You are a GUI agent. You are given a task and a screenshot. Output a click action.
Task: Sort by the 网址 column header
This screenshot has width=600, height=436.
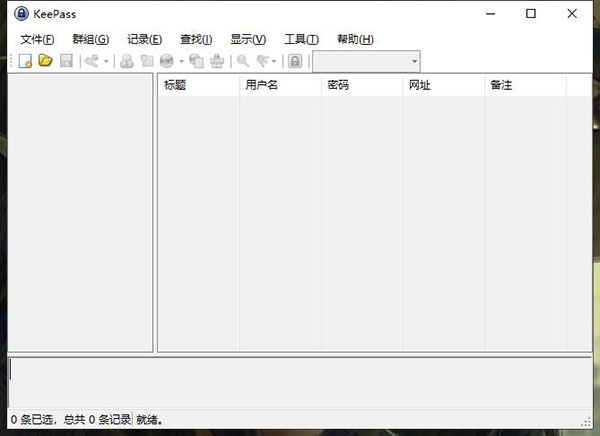[444, 85]
